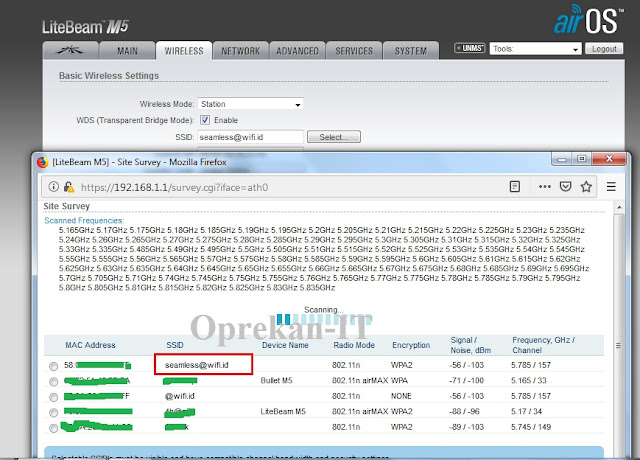
Task: Click NONE encryption cell
Action: pos(401,396)
